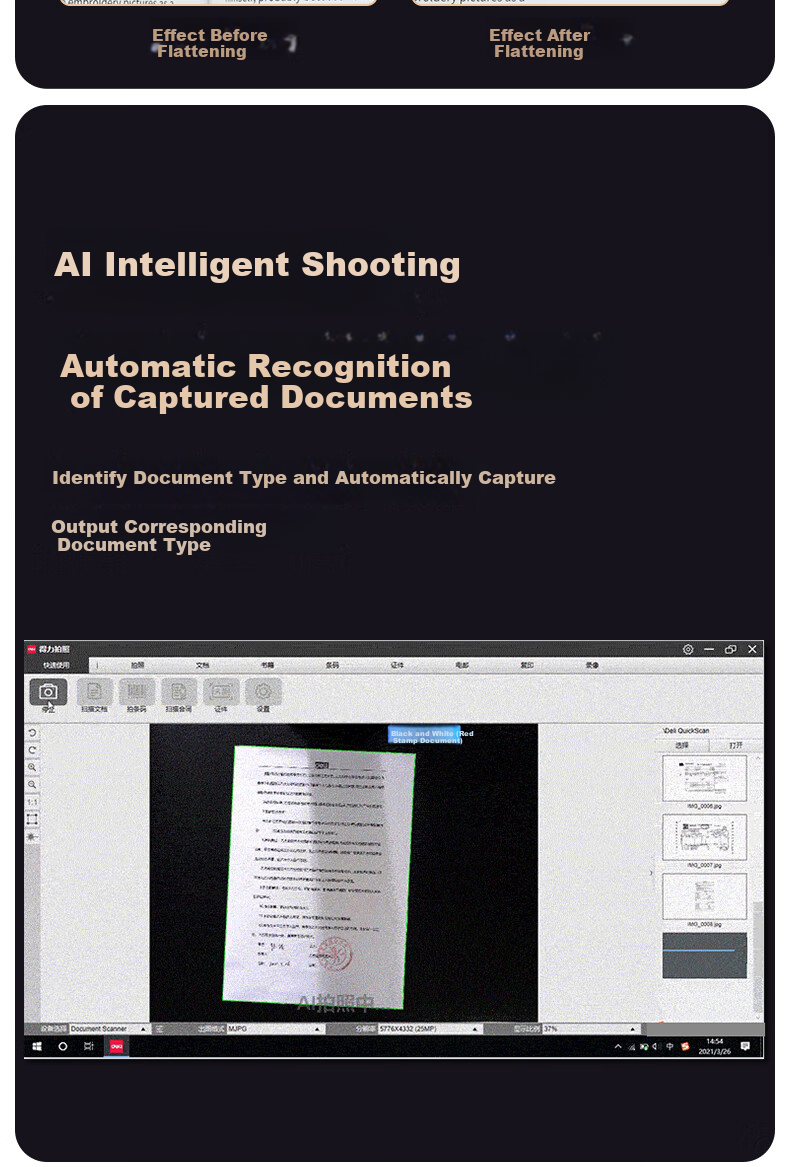Select the IMG_0007.jpg thumbnail
This screenshot has height=1167, width=790.
pyautogui.click(x=704, y=837)
